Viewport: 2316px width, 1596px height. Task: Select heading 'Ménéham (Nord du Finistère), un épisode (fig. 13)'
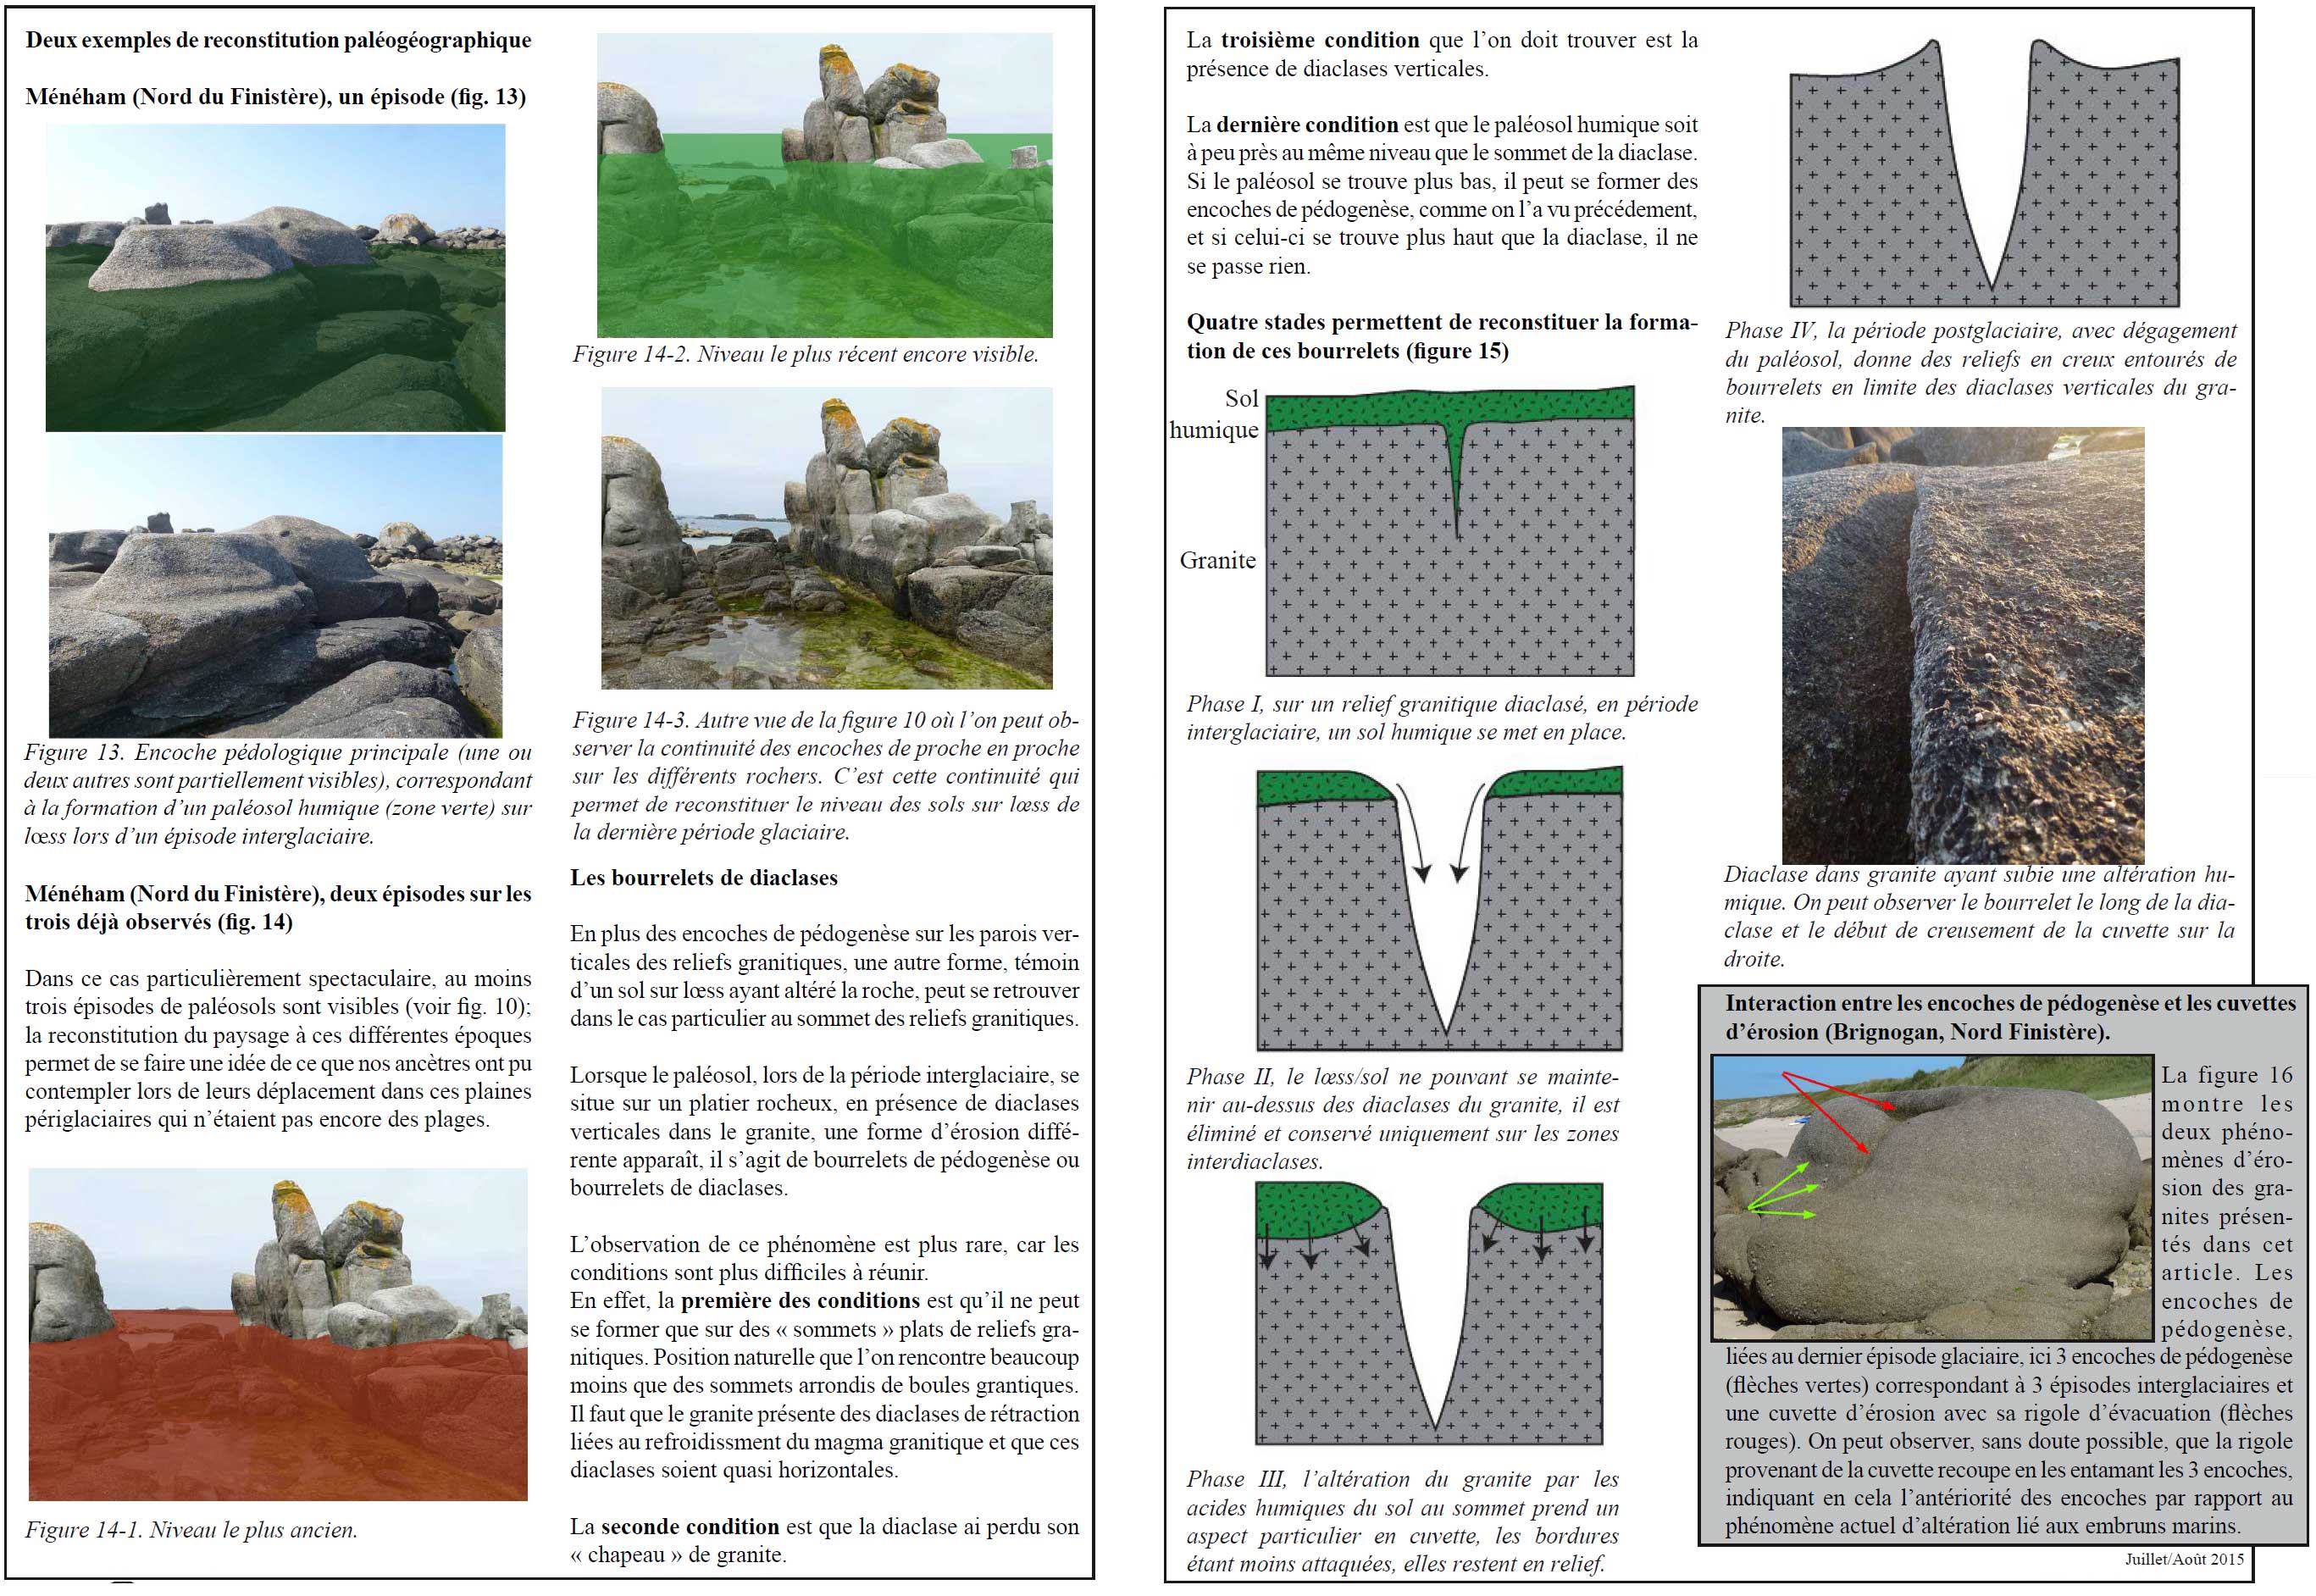(275, 97)
